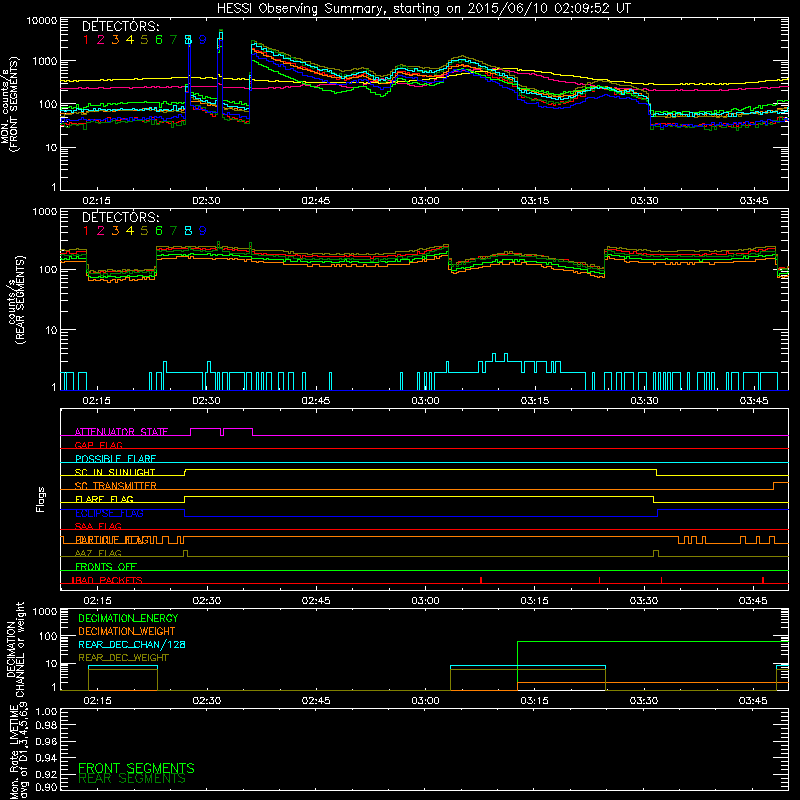Click the 03:15 time label under rear panel

coord(535,401)
